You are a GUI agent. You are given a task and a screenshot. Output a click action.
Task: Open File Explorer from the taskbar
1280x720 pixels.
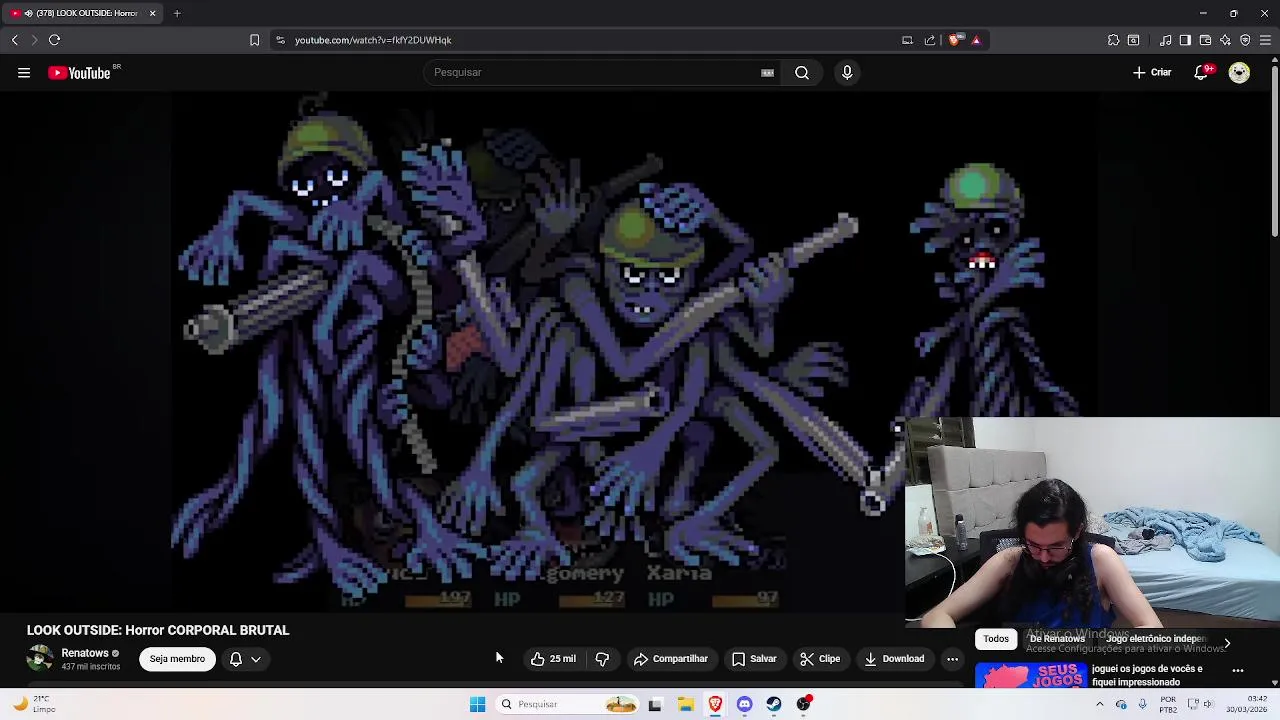(x=685, y=704)
